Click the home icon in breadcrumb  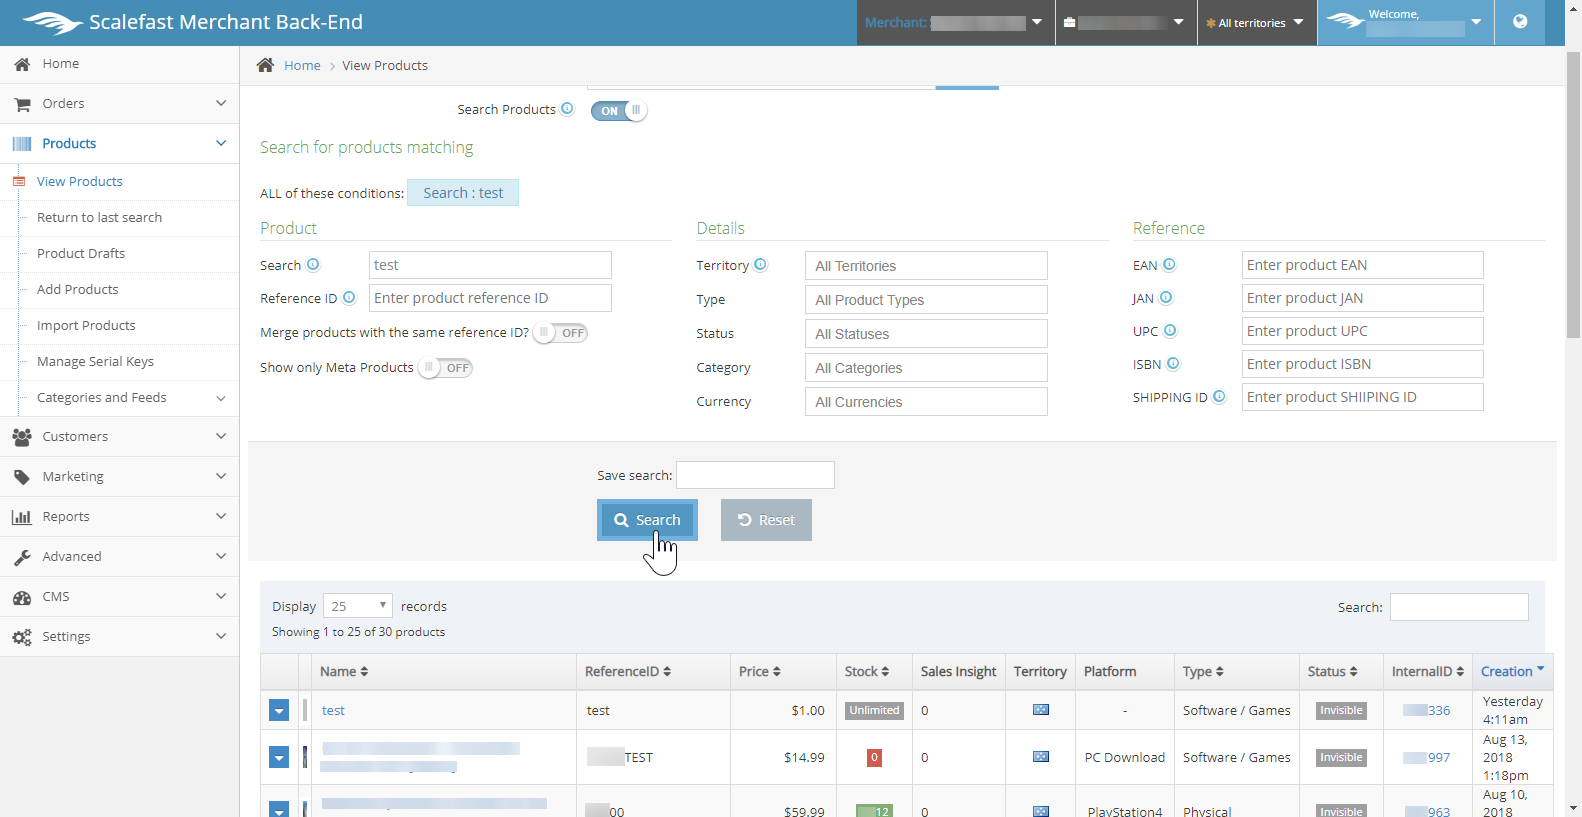pos(265,65)
